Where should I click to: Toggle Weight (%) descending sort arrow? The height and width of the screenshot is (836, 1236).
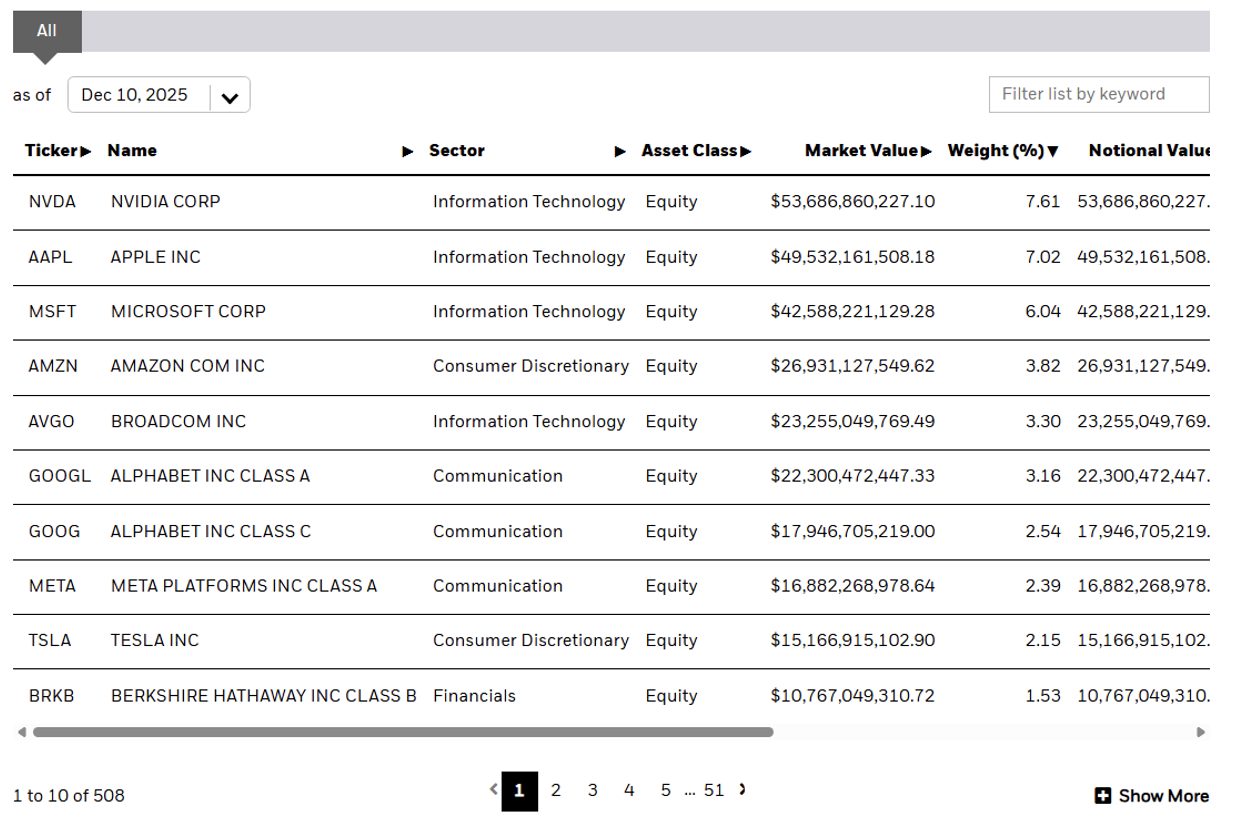click(1052, 152)
